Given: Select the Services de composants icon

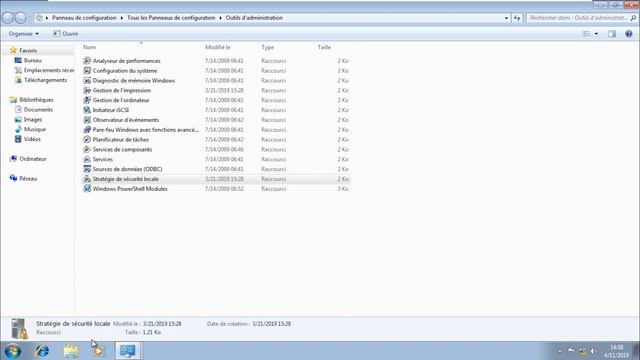Looking at the screenshot, I should point(87,149).
